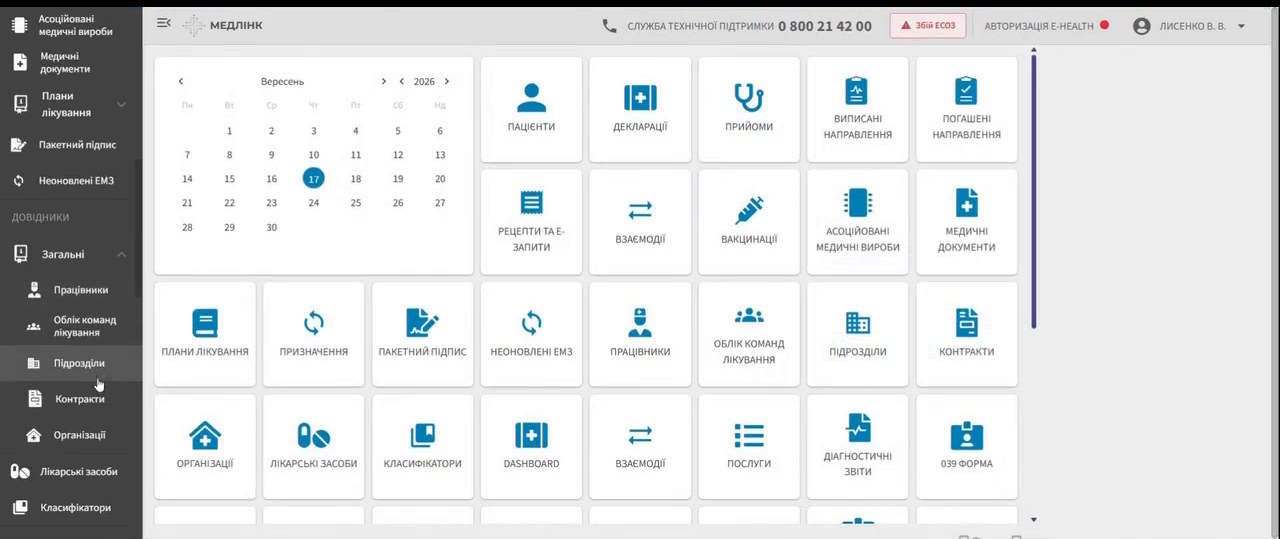Open the Призначення tile
This screenshot has width=1280, height=539.
[314, 334]
